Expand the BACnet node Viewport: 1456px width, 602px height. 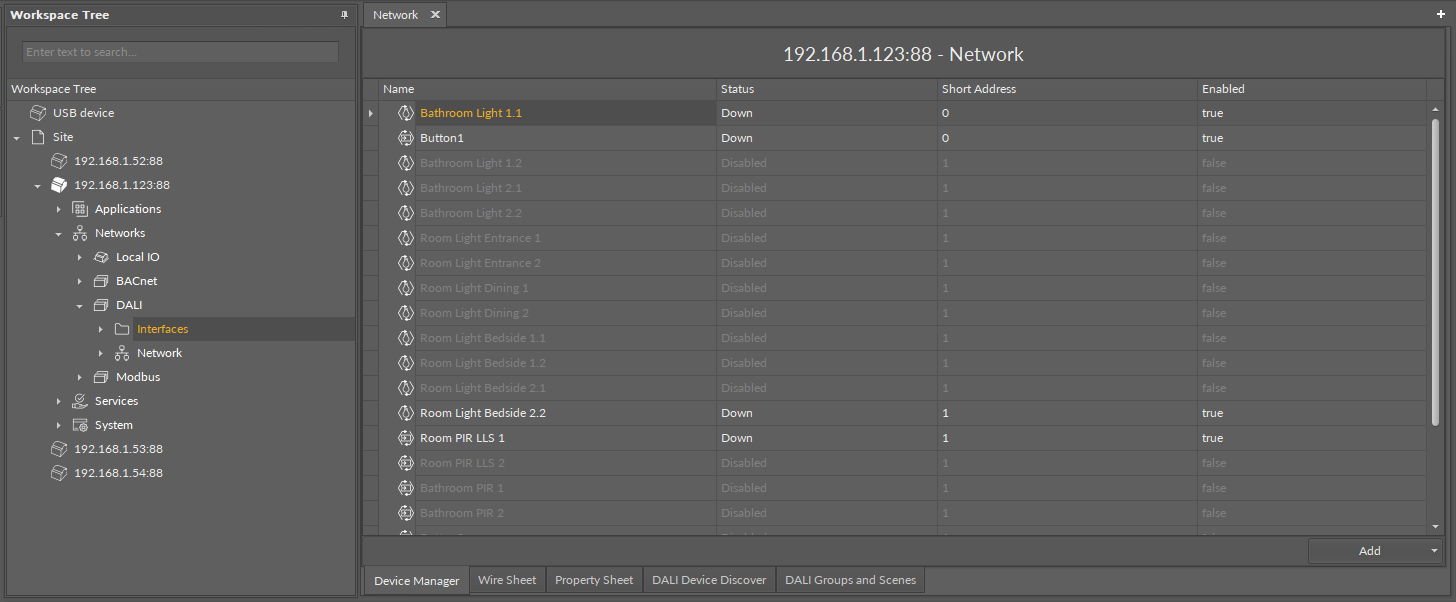[x=80, y=281]
